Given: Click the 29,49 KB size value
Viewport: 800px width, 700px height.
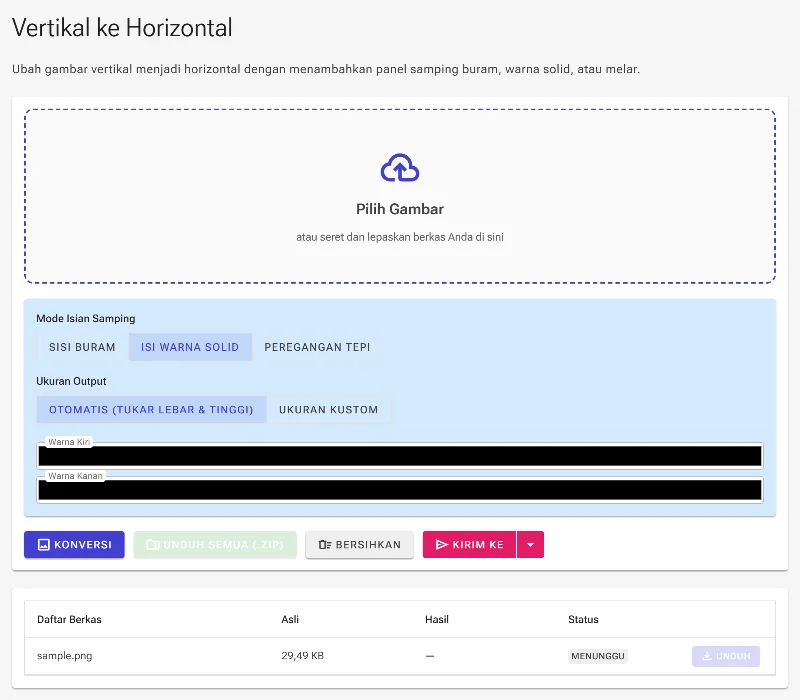Looking at the screenshot, I should point(303,656).
